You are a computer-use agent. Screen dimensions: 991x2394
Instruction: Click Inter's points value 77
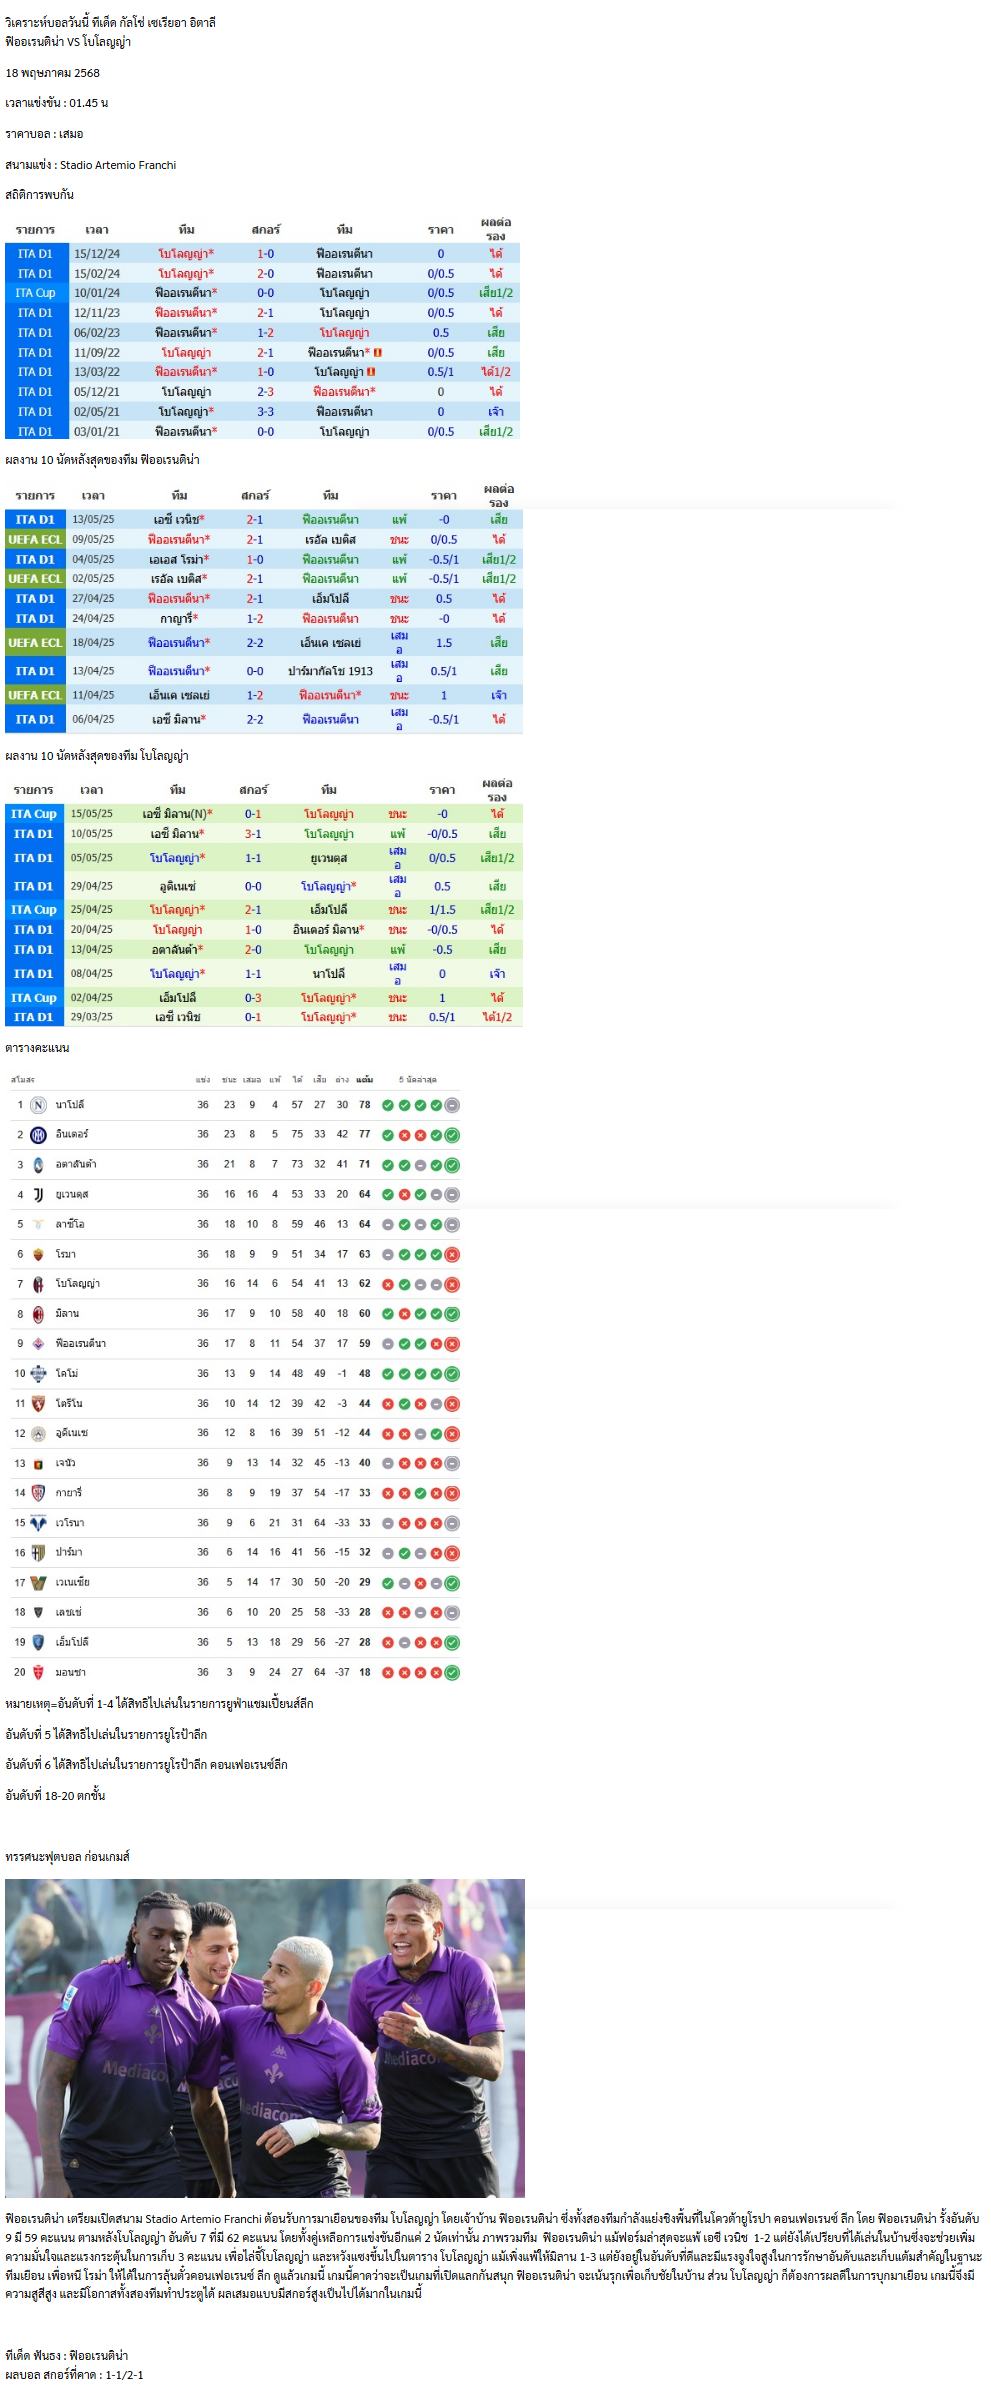pyautogui.click(x=365, y=1135)
